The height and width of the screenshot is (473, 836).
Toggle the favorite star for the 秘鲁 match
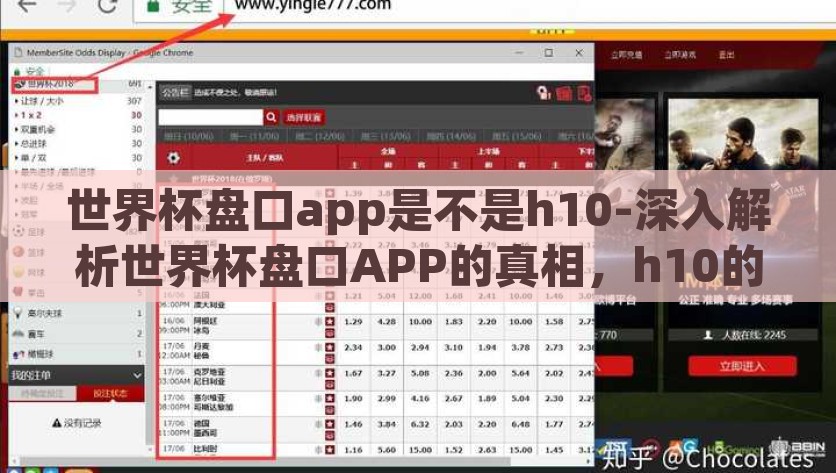tap(330, 347)
